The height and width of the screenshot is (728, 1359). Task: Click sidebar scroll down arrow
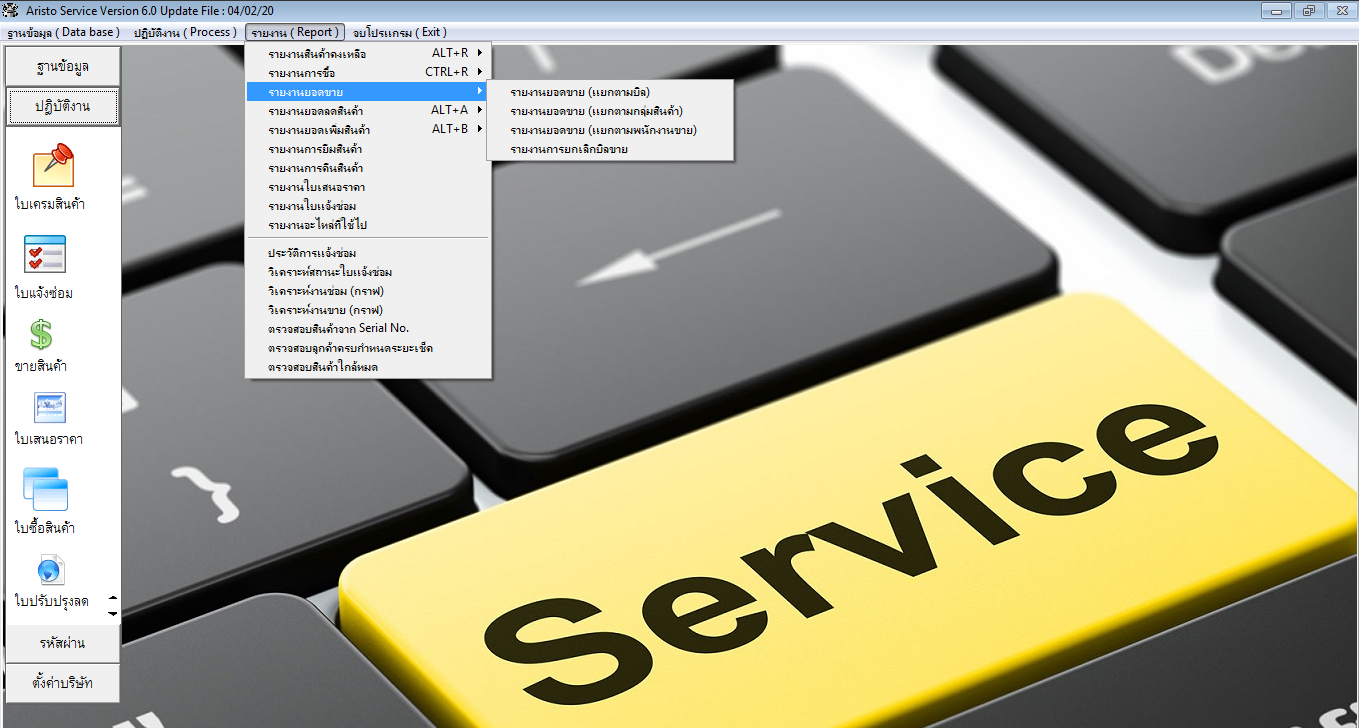[x=112, y=612]
